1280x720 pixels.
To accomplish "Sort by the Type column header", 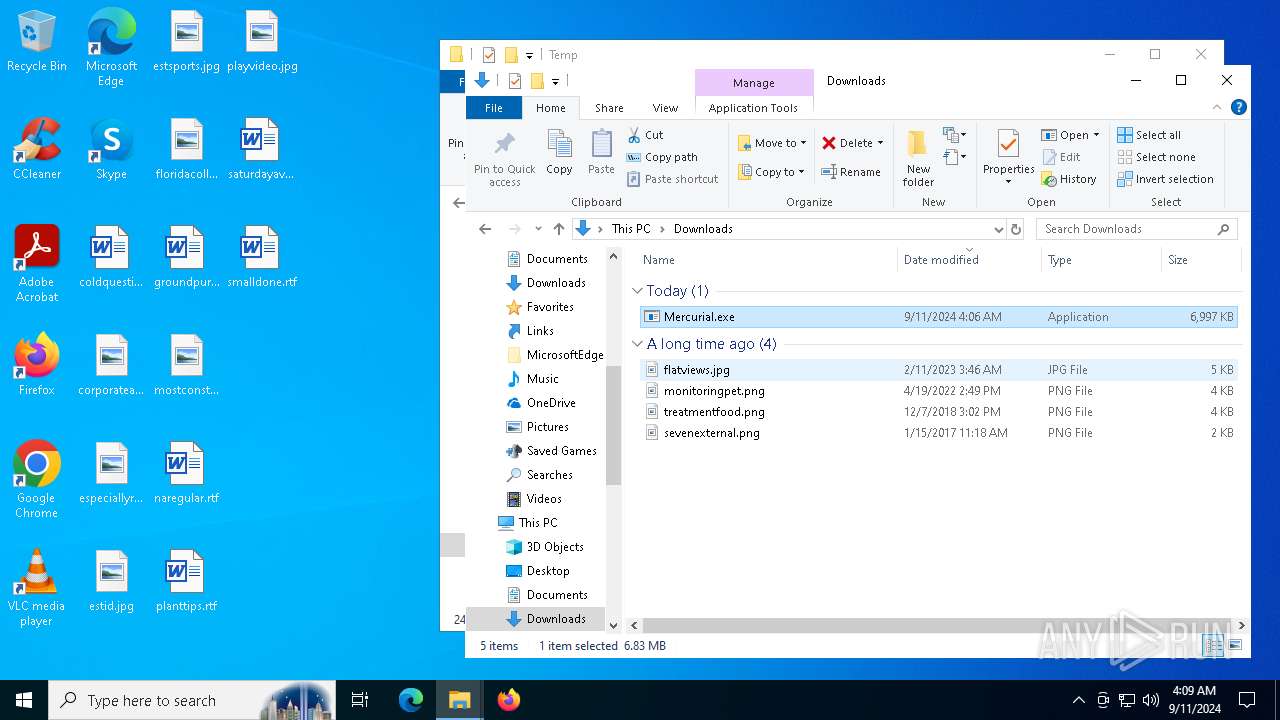I will click(x=1101, y=260).
